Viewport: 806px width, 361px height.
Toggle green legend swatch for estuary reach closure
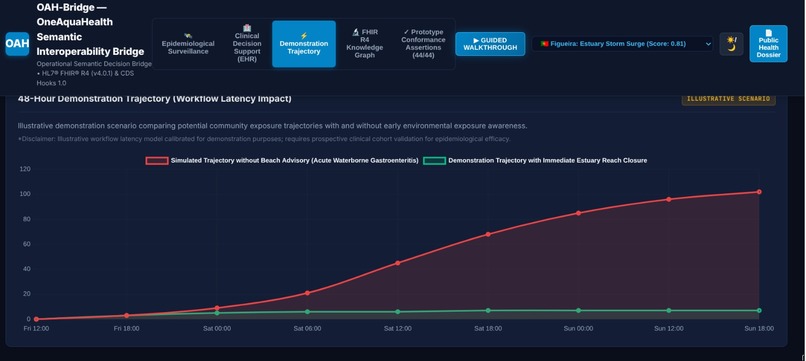(x=434, y=160)
